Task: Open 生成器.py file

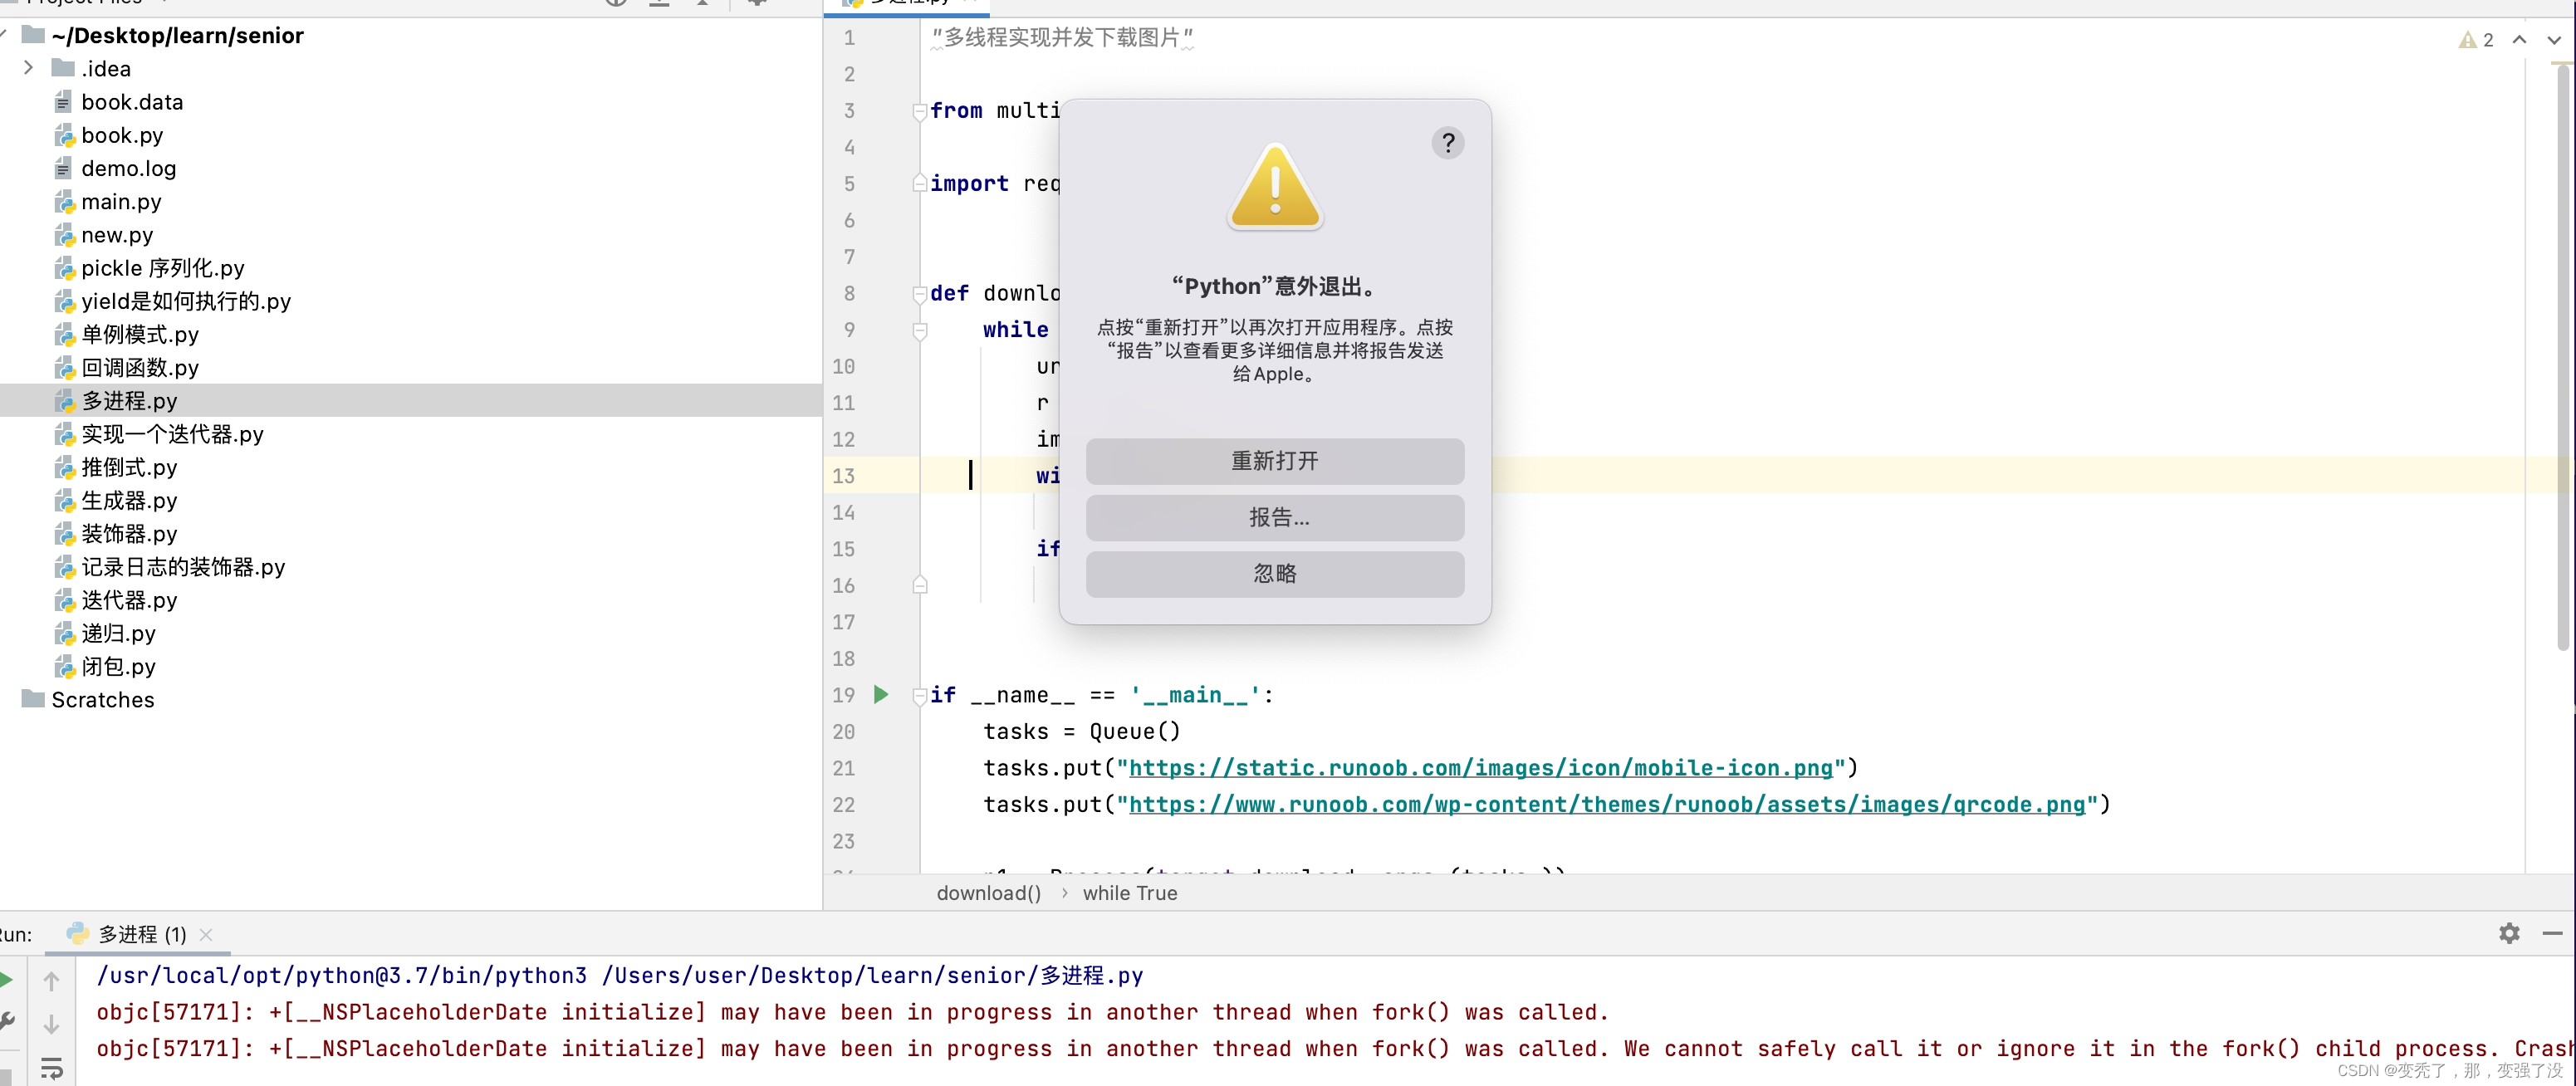Action: 129,500
